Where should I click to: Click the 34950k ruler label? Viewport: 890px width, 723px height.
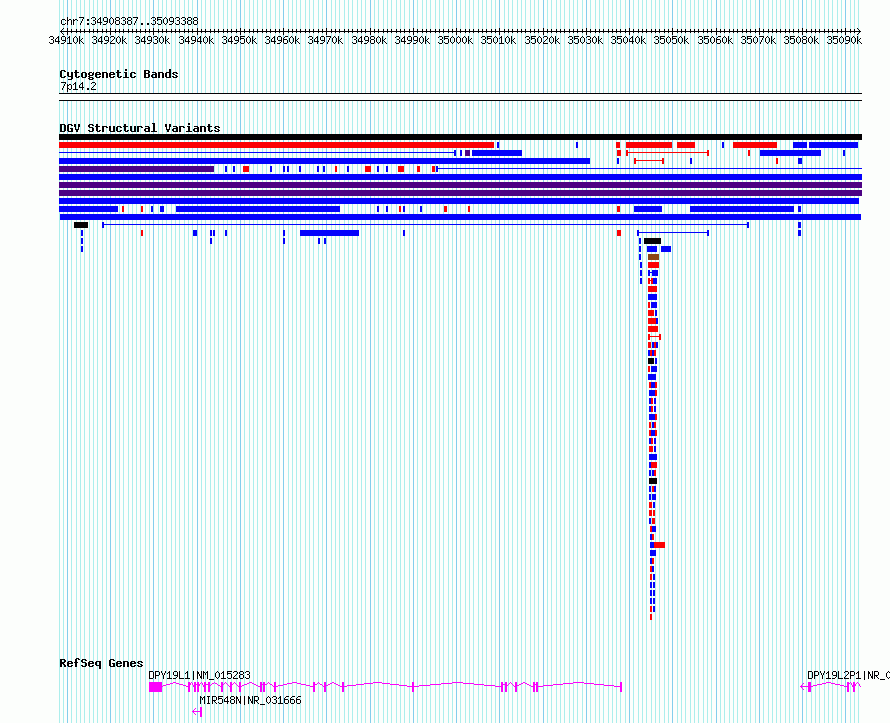(239, 40)
